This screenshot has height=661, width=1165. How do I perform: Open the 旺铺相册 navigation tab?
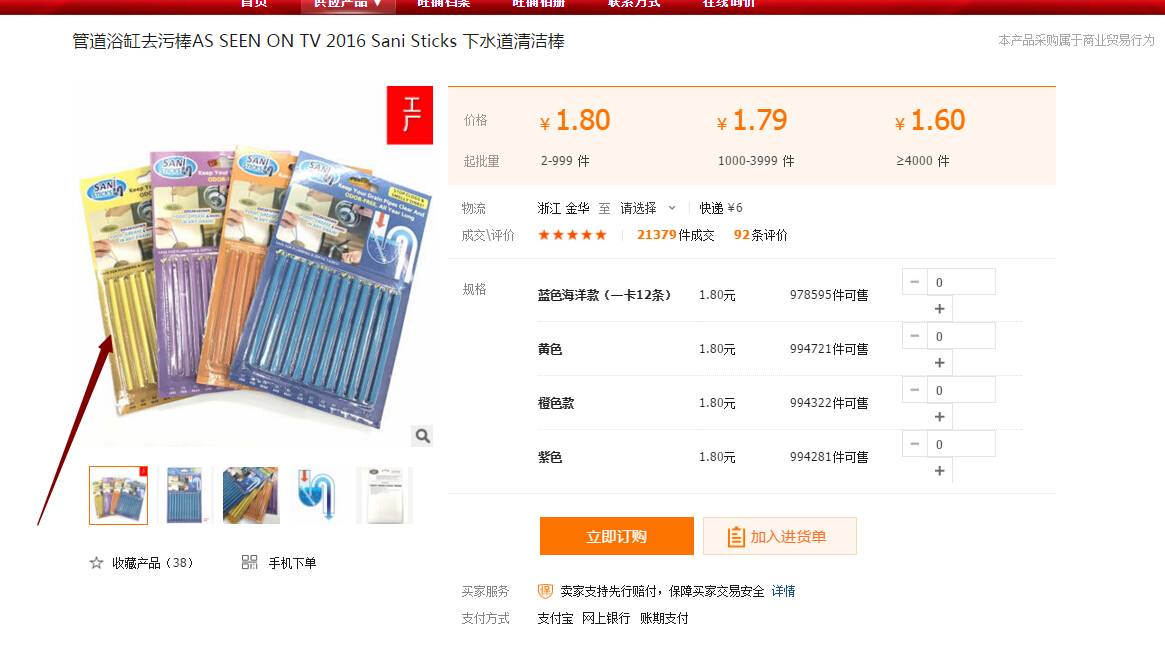tap(539, 4)
